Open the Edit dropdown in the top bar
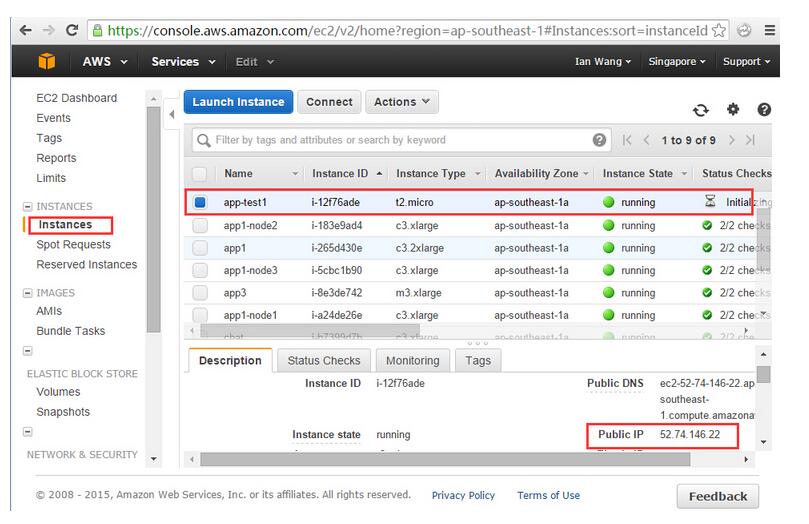This screenshot has height=524, width=809. pos(254,62)
